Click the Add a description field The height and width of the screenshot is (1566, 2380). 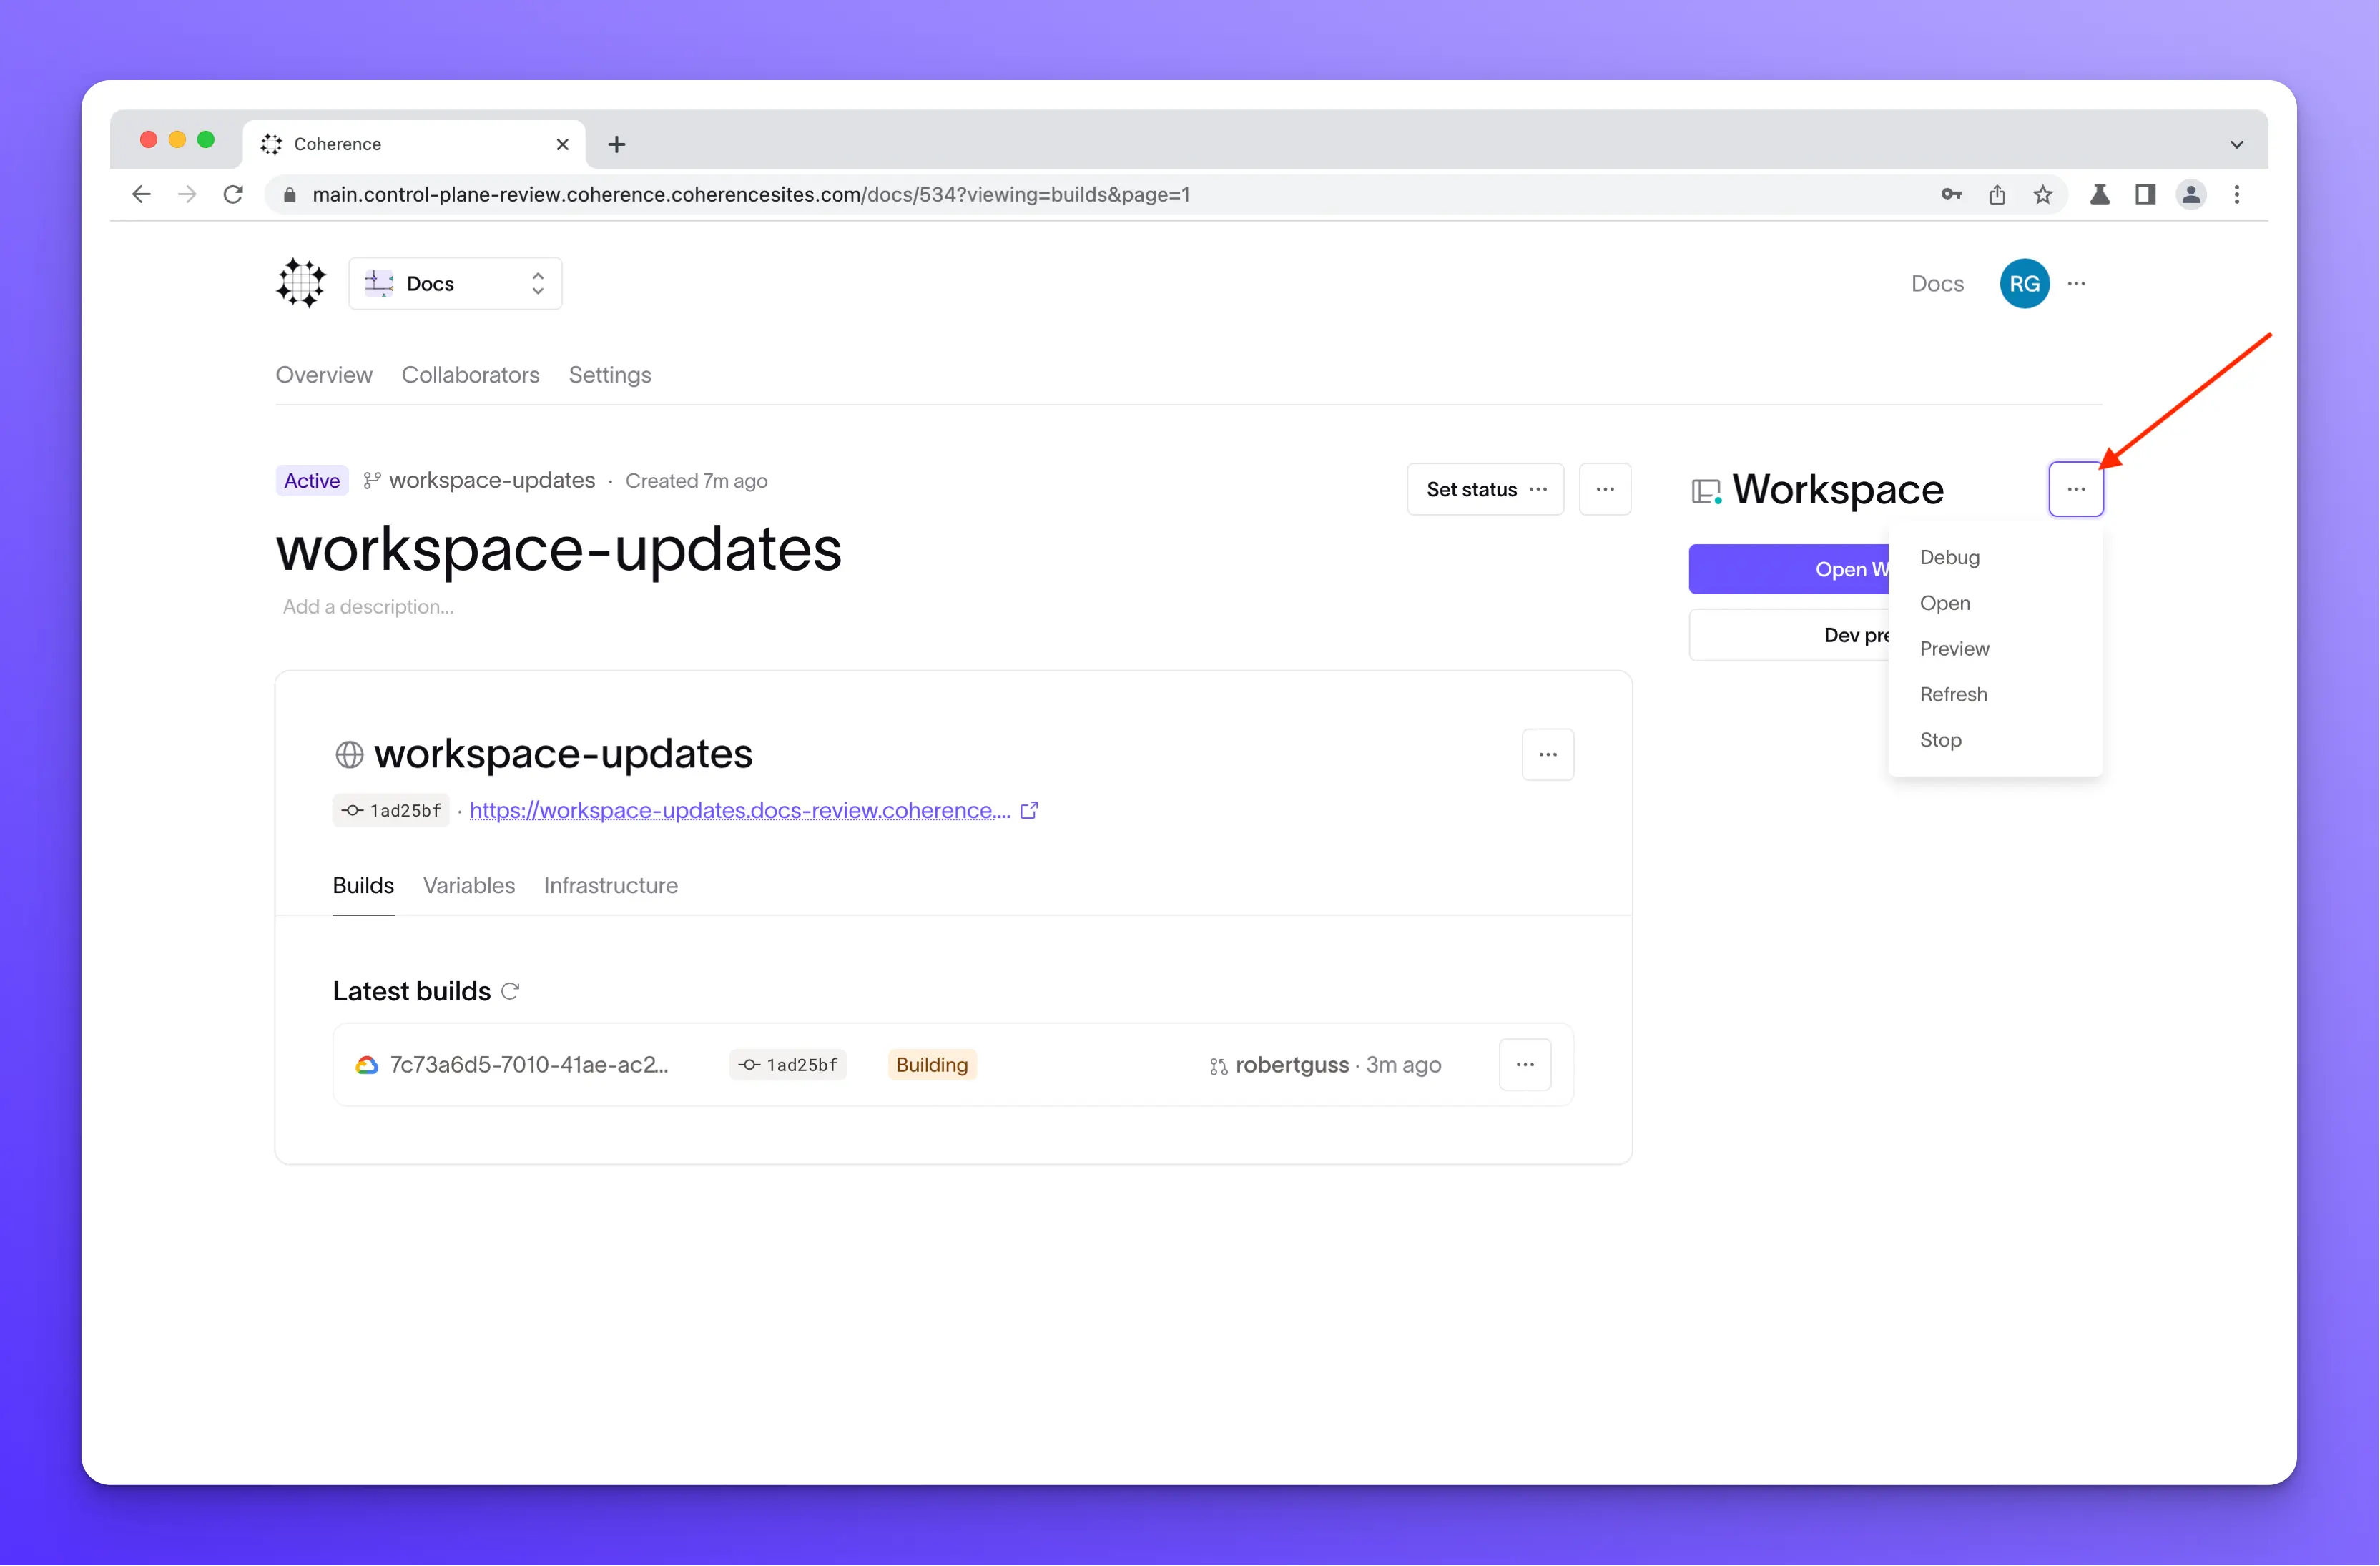coord(368,607)
